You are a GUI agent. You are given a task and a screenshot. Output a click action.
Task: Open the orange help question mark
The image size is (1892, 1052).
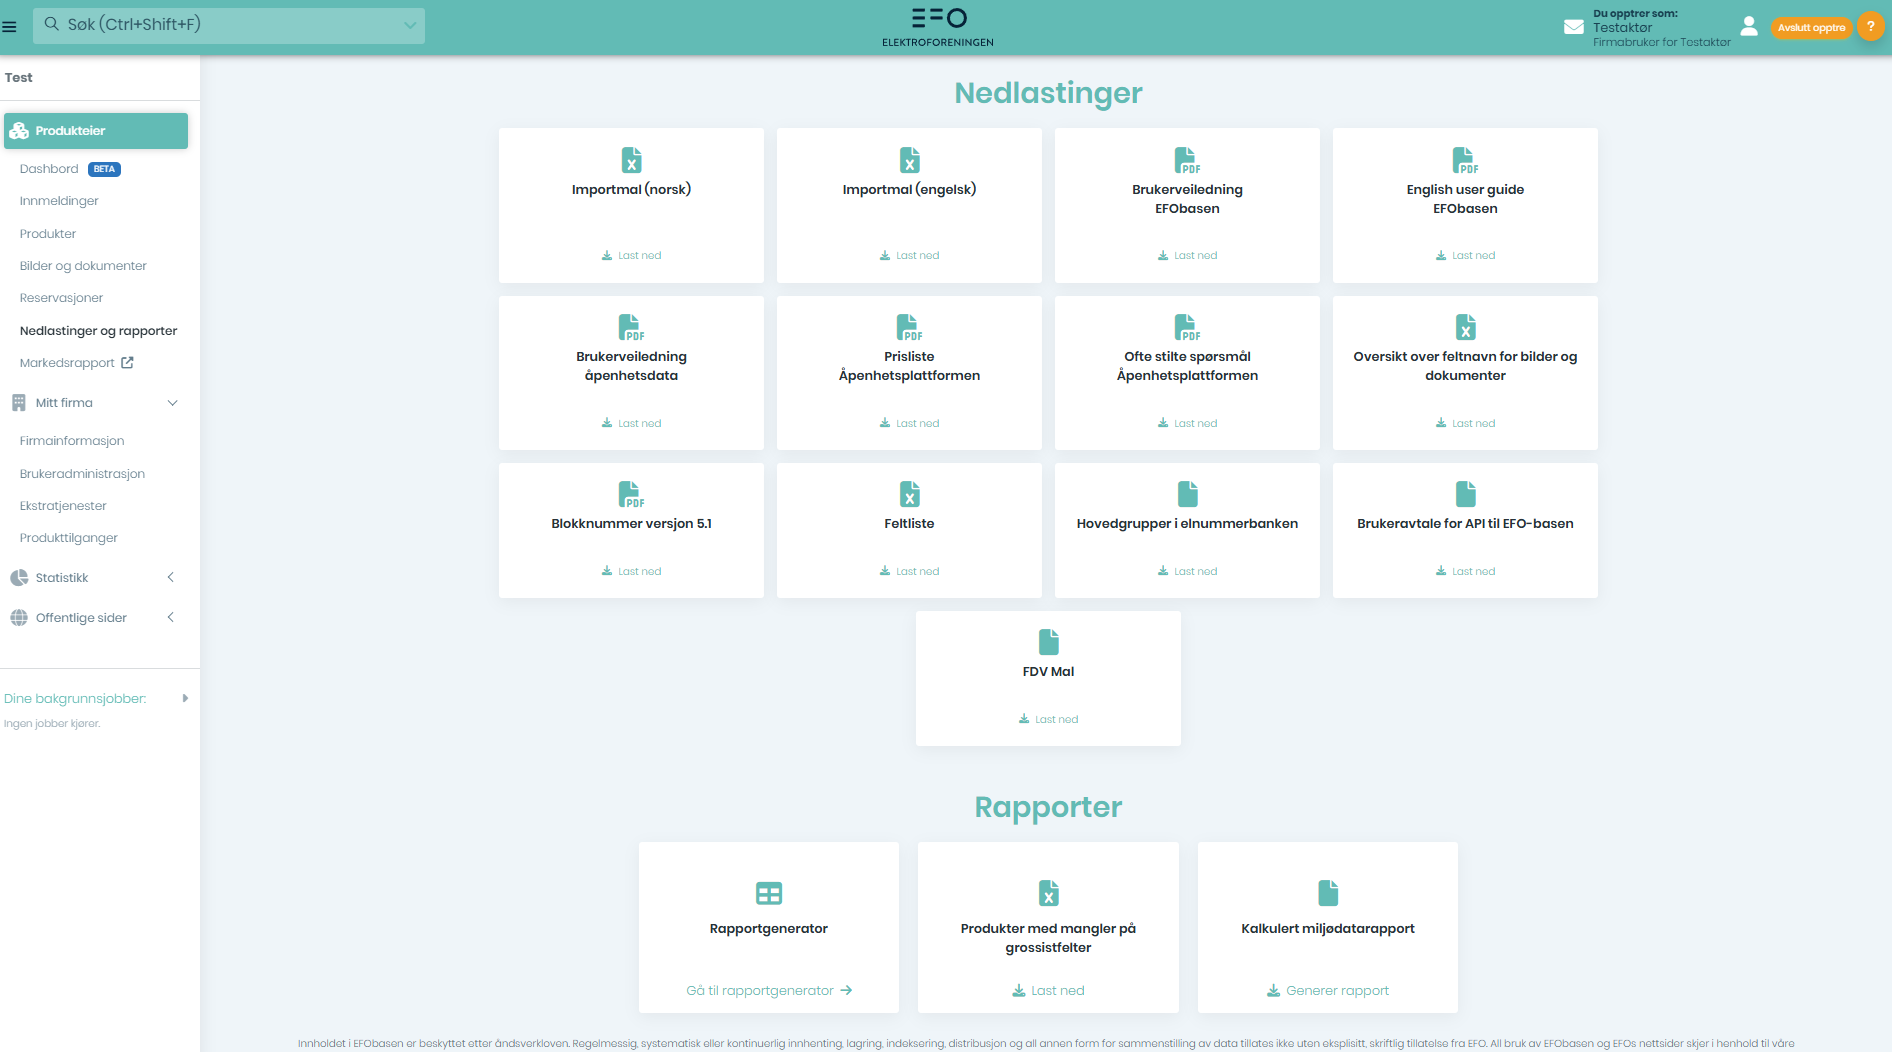click(x=1870, y=27)
